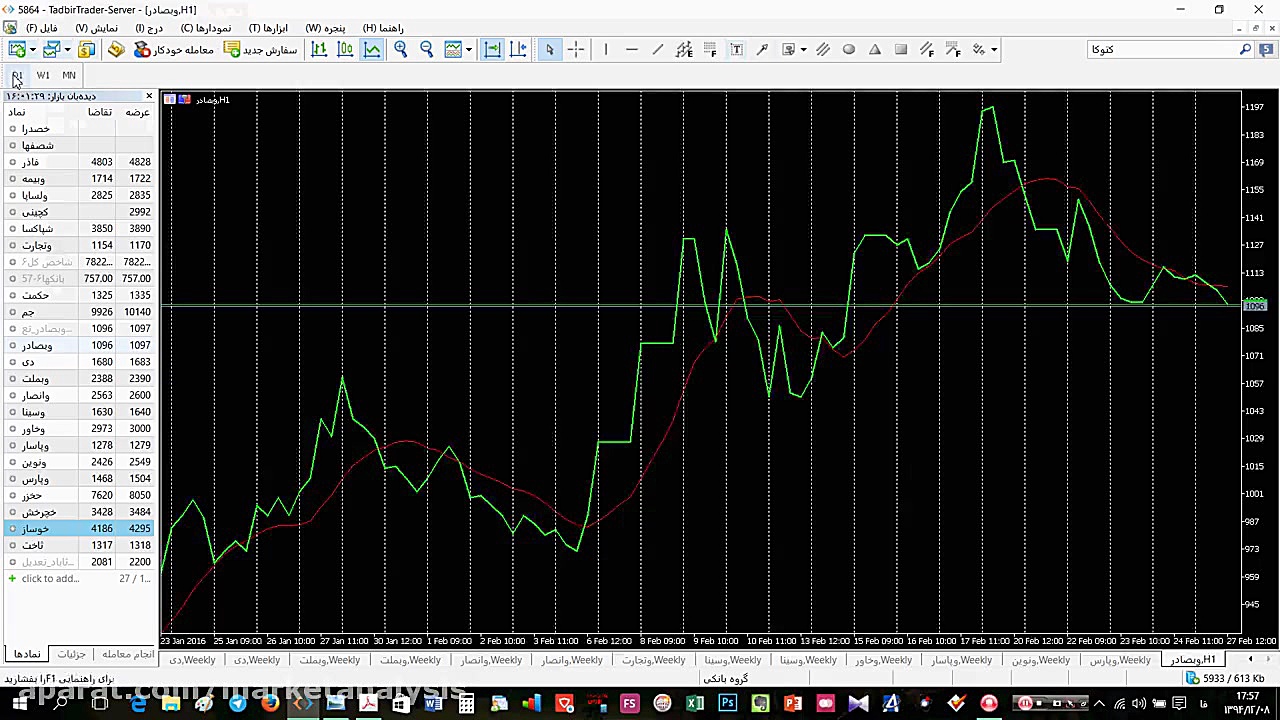Open Photoshop from the taskbar
Viewport: 1280px width, 720px height.
pyautogui.click(x=728, y=704)
